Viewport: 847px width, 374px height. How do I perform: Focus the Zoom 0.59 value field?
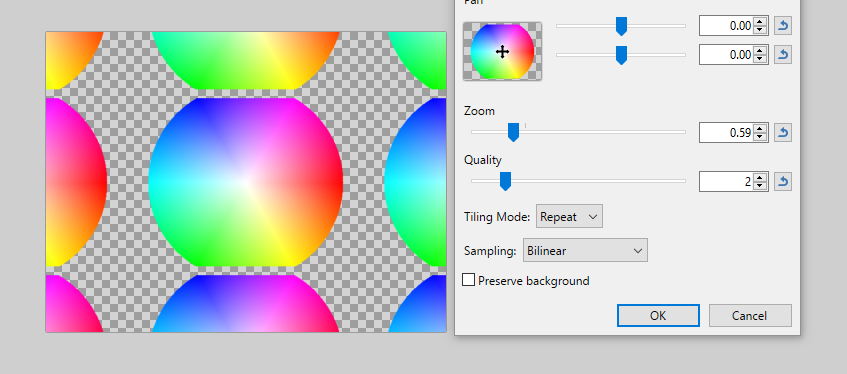click(726, 132)
